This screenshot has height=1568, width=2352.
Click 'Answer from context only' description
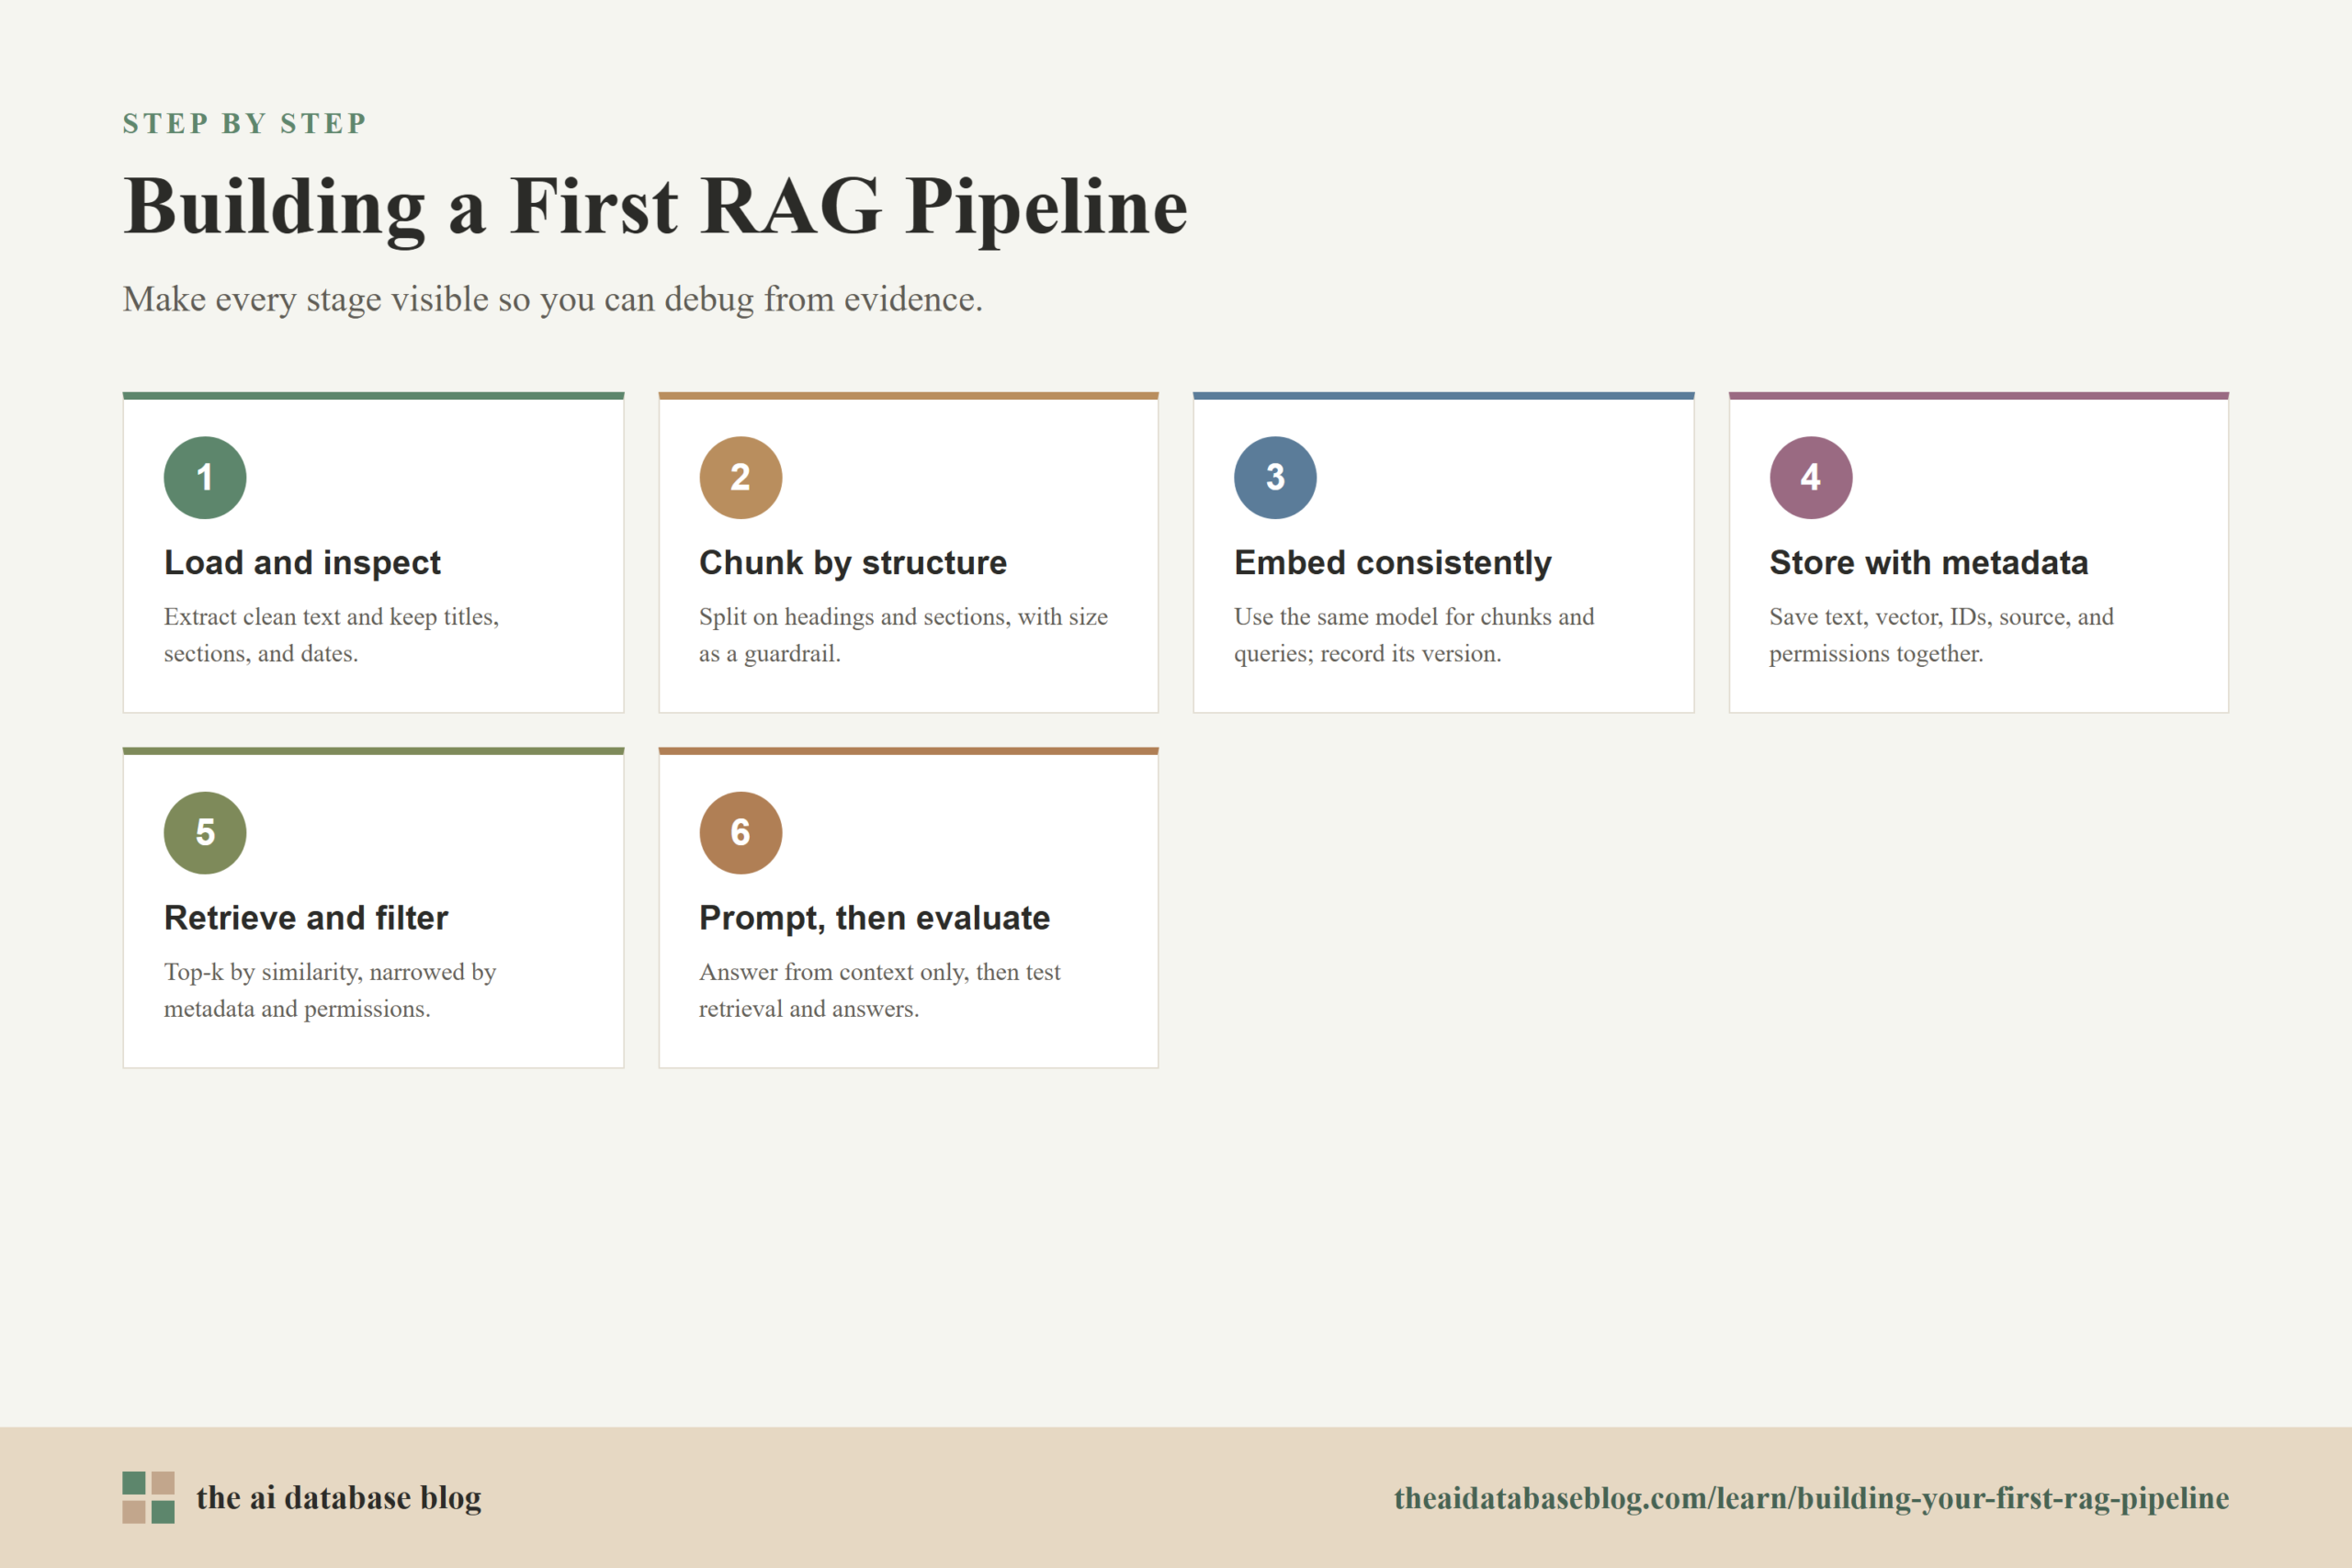[880, 990]
